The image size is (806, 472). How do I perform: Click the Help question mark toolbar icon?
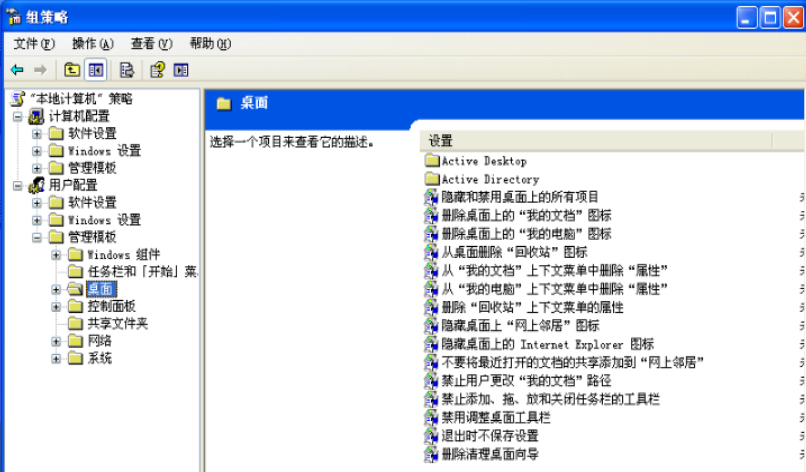pos(157,70)
